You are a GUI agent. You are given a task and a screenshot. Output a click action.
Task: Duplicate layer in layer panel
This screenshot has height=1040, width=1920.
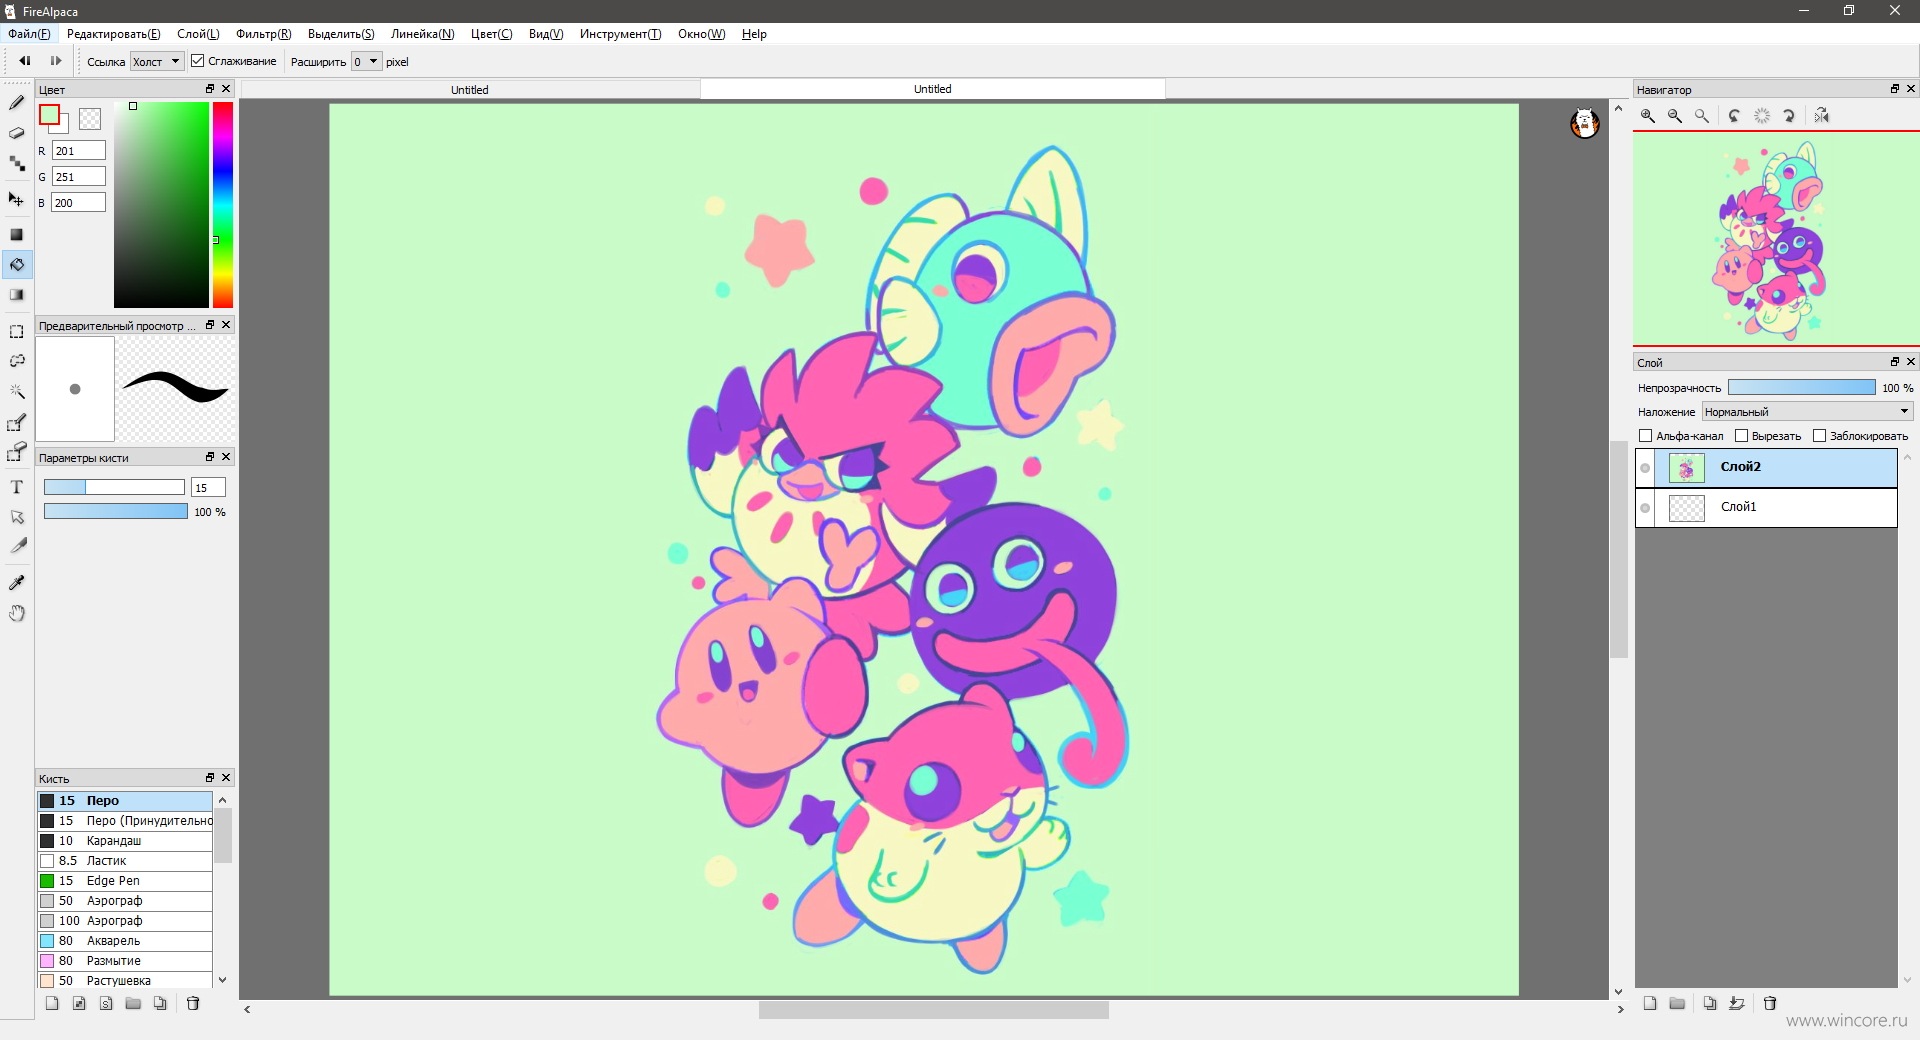point(1710,1003)
